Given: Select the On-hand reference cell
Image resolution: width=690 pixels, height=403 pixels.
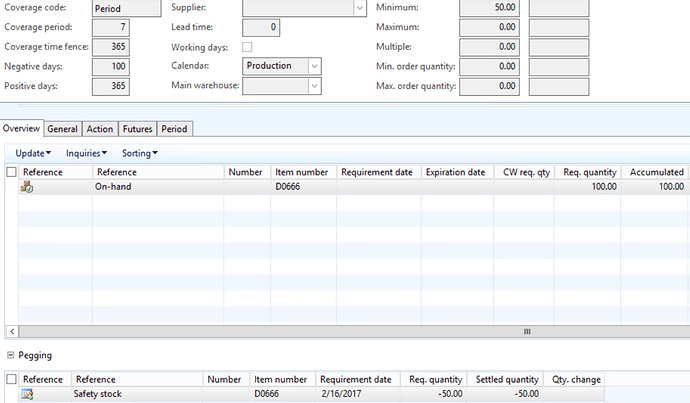Looking at the screenshot, I should pyautogui.click(x=158, y=187).
